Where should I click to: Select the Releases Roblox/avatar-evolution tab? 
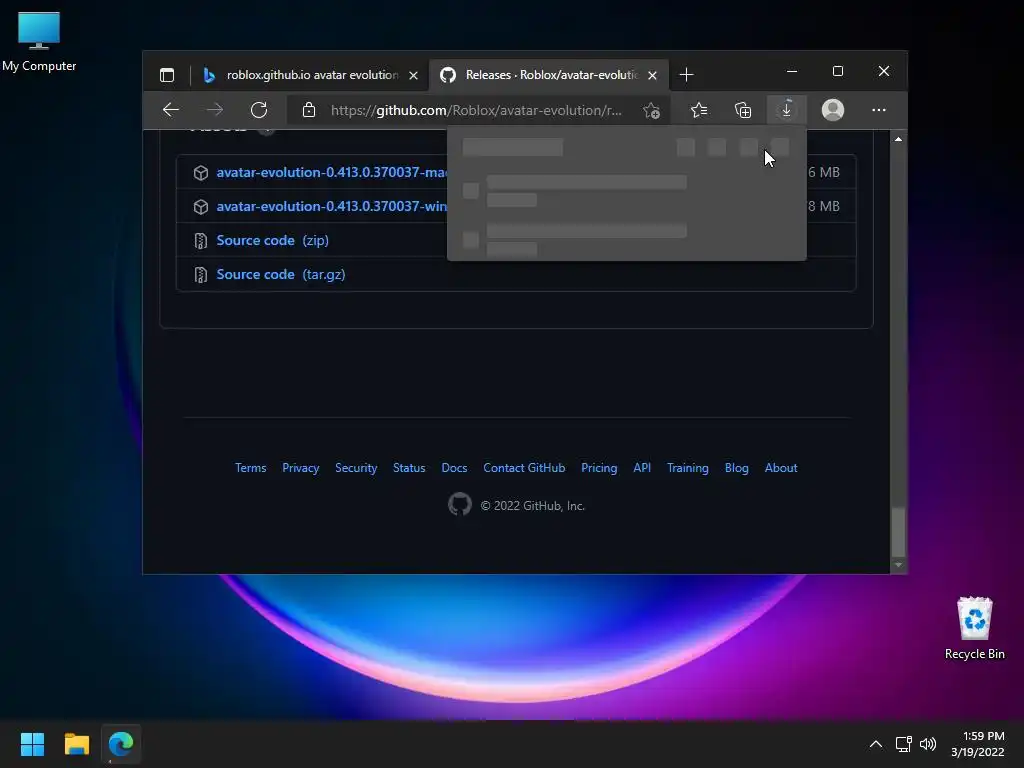[550, 75]
